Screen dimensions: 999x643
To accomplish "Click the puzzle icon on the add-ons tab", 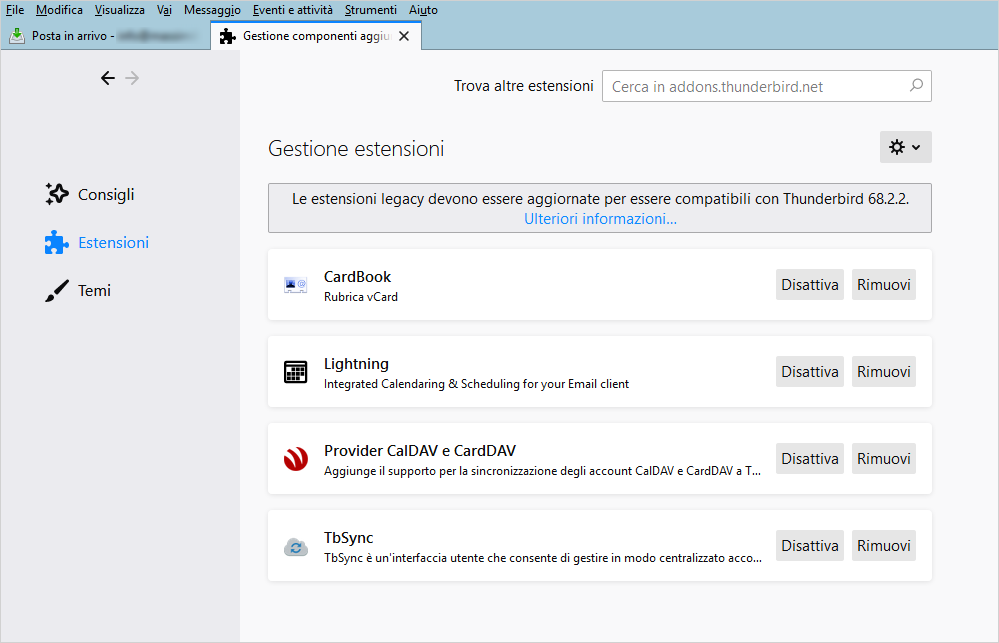I will tap(227, 36).
